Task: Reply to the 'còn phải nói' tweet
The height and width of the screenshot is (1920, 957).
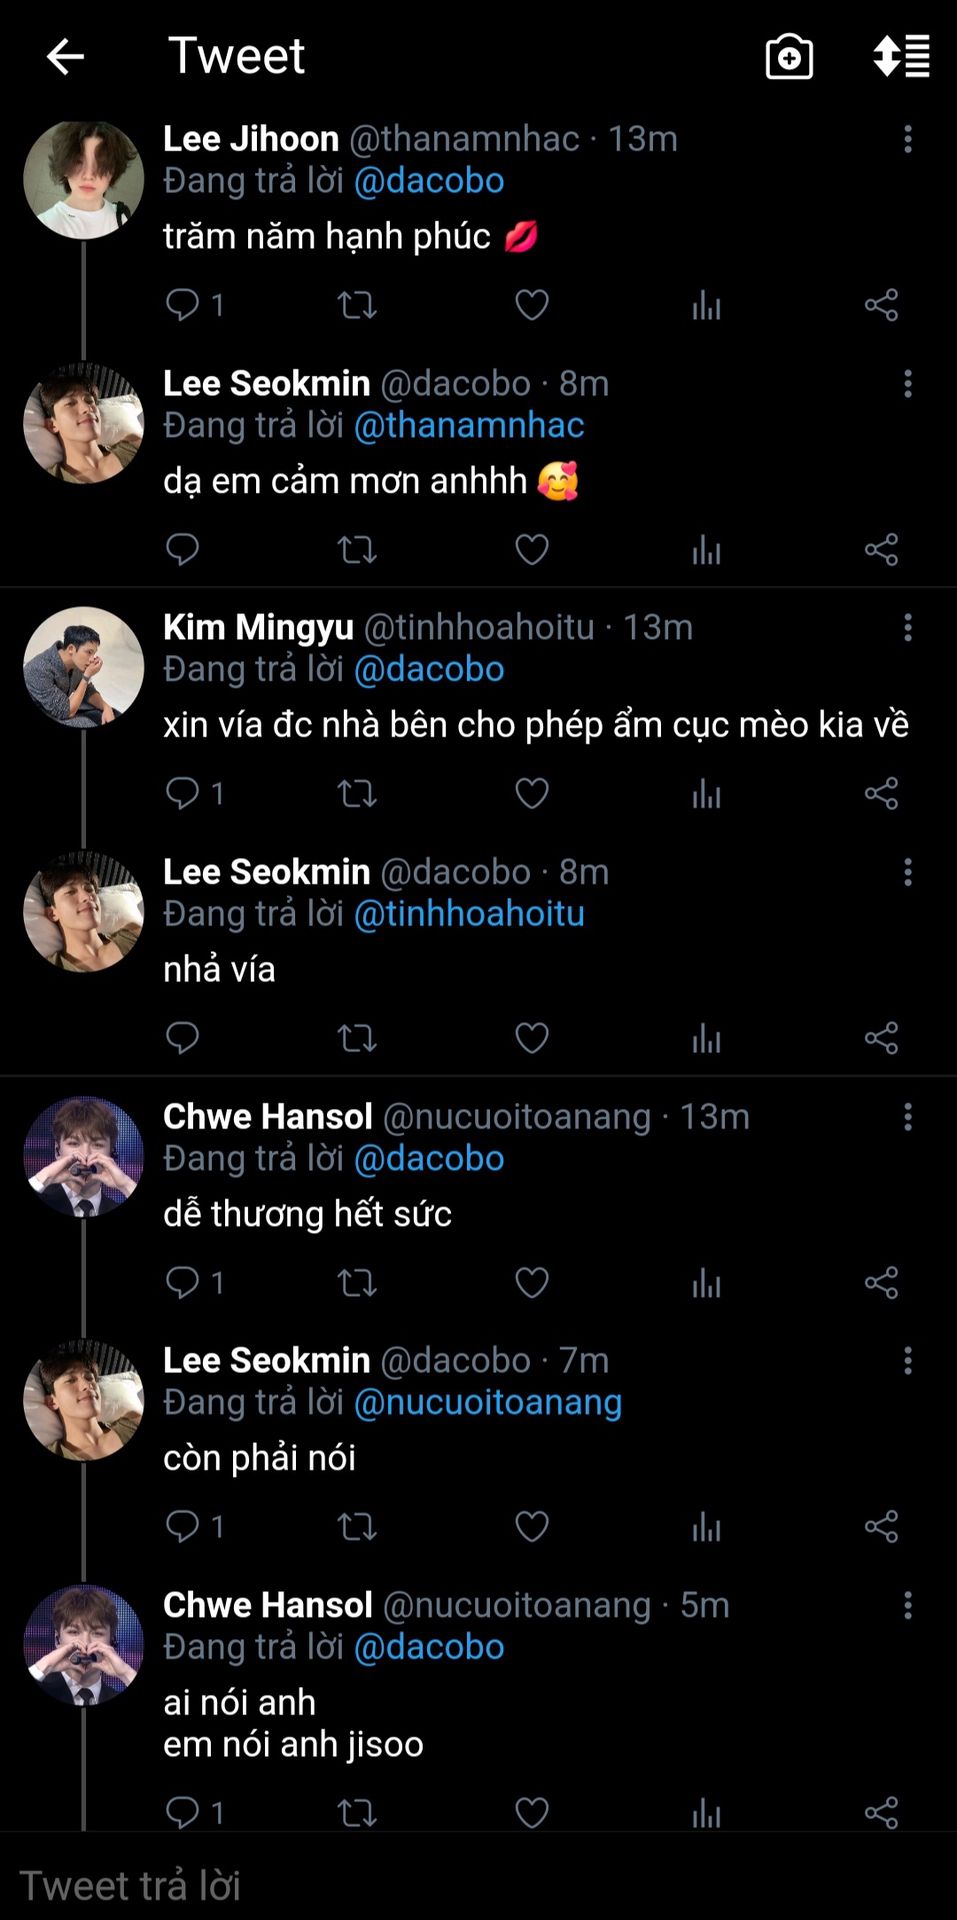Action: pyautogui.click(x=182, y=1526)
